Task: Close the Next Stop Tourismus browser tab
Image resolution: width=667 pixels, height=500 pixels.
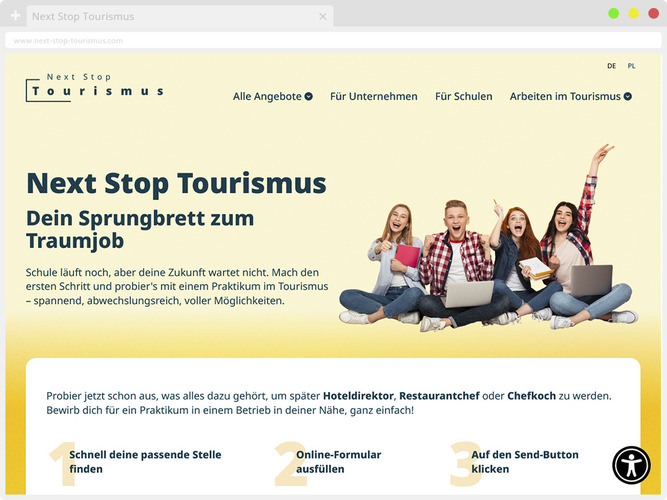Action: (x=322, y=17)
